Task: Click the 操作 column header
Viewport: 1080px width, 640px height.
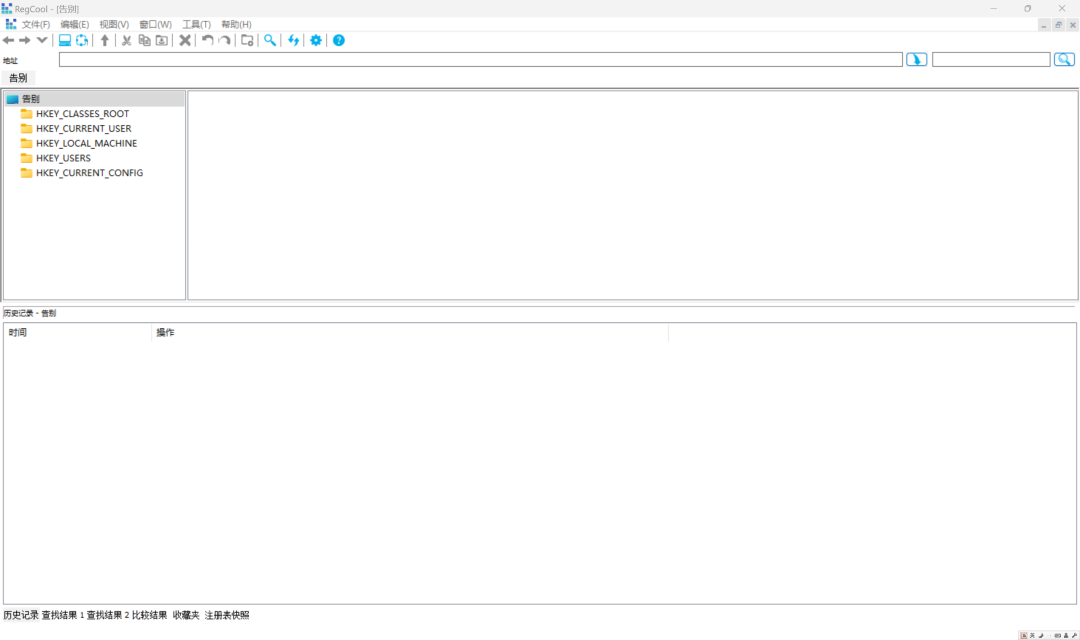Action: 410,333
